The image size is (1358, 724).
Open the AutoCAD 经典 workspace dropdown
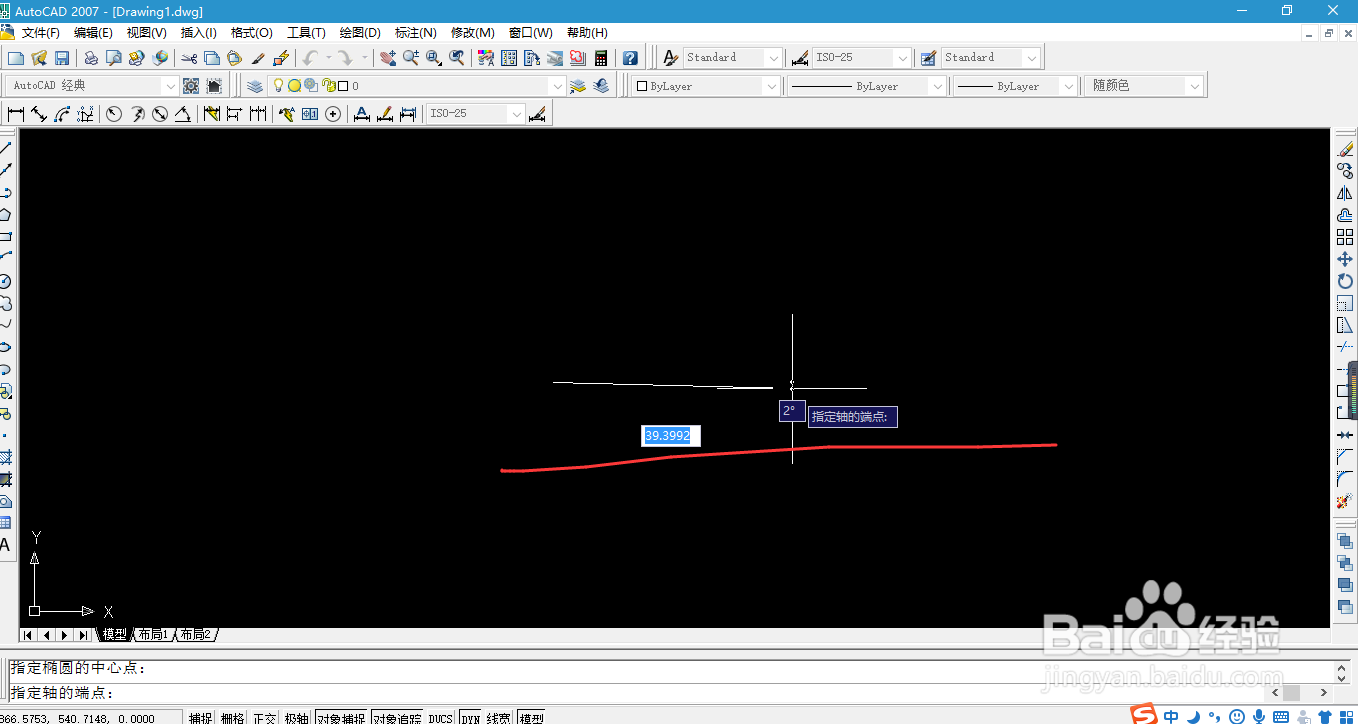coord(169,86)
